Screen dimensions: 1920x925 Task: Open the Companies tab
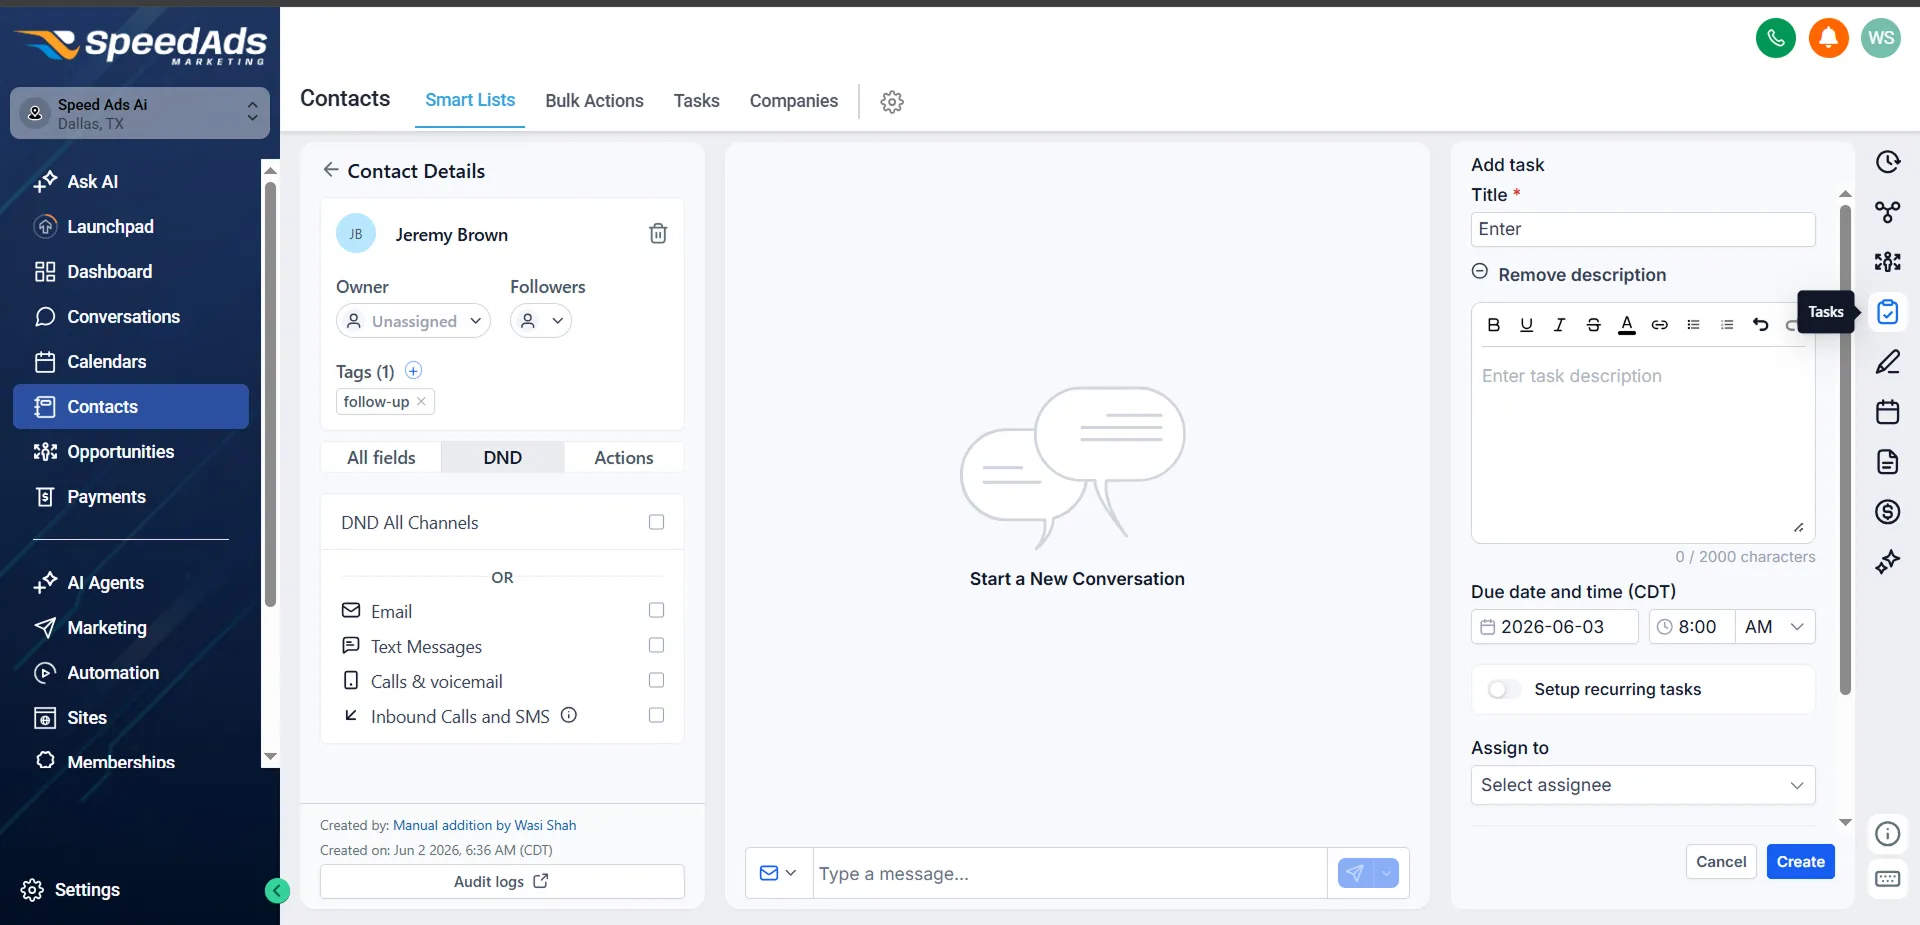pyautogui.click(x=794, y=101)
